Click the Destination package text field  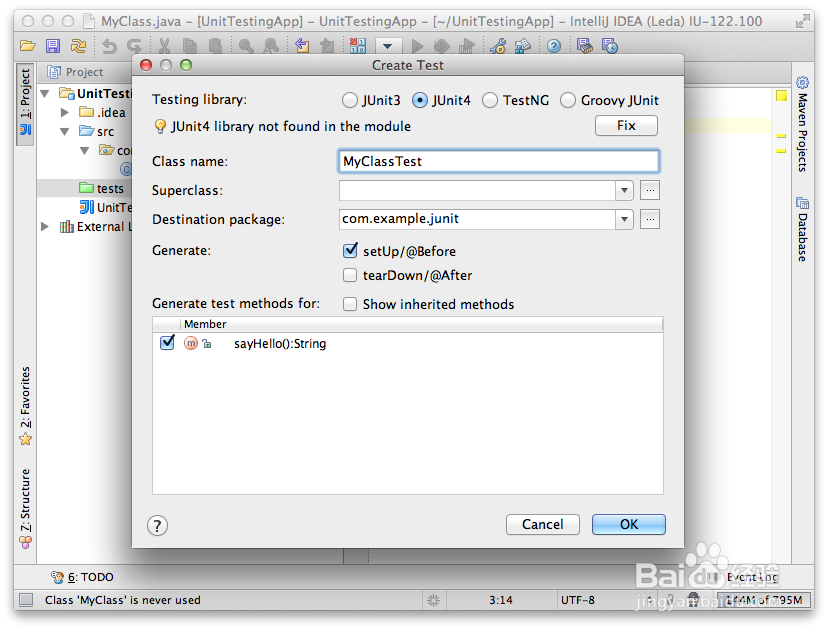[x=477, y=219]
